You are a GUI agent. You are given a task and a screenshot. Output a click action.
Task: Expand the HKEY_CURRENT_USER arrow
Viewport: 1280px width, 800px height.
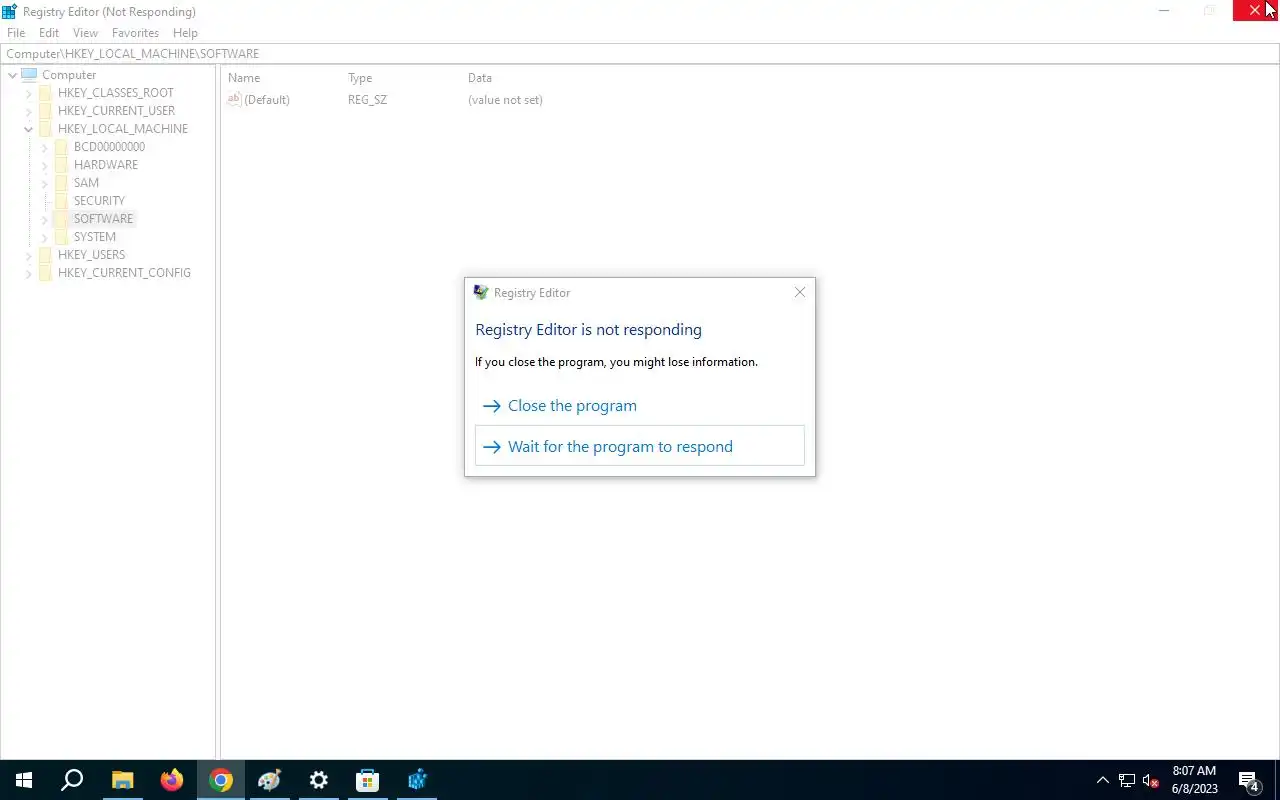(x=28, y=111)
